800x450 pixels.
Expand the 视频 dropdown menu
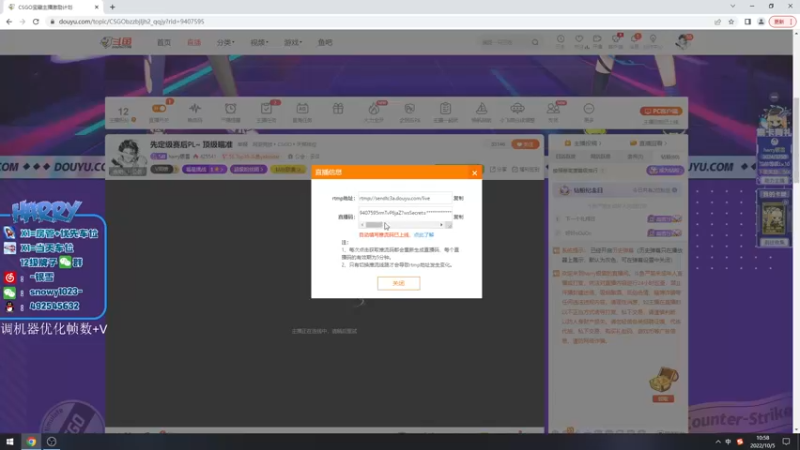(259, 42)
